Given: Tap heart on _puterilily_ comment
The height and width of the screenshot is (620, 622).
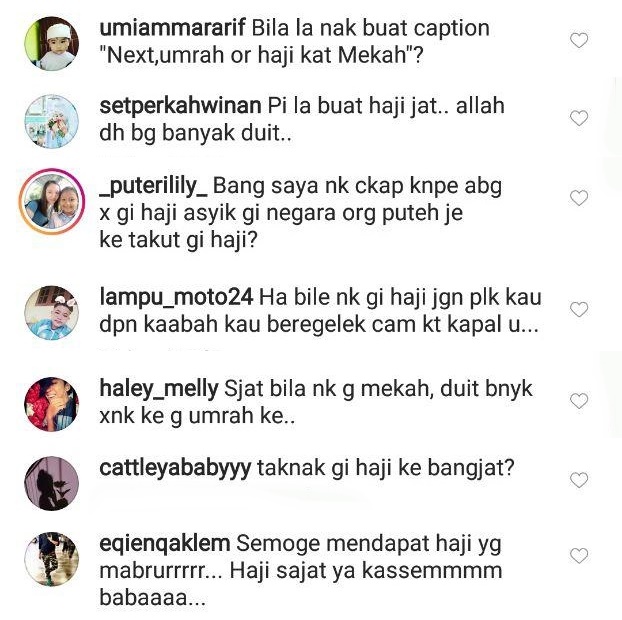Looking at the screenshot, I should 579,198.
